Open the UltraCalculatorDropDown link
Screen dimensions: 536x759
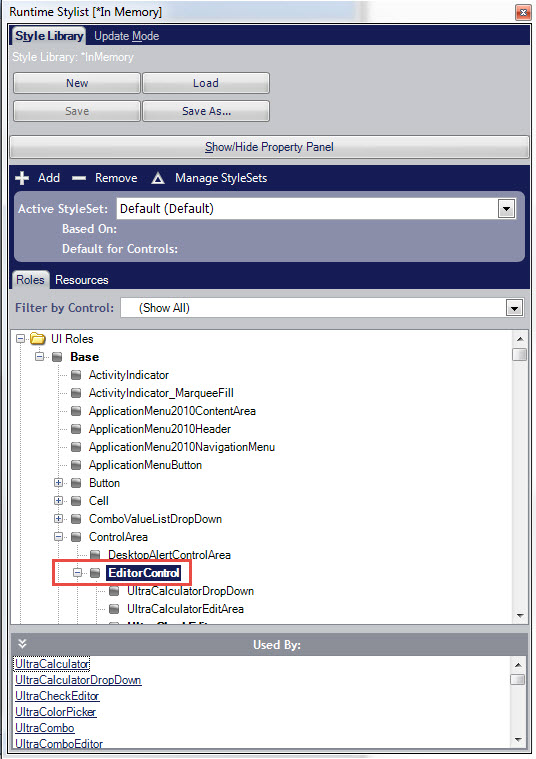78,680
